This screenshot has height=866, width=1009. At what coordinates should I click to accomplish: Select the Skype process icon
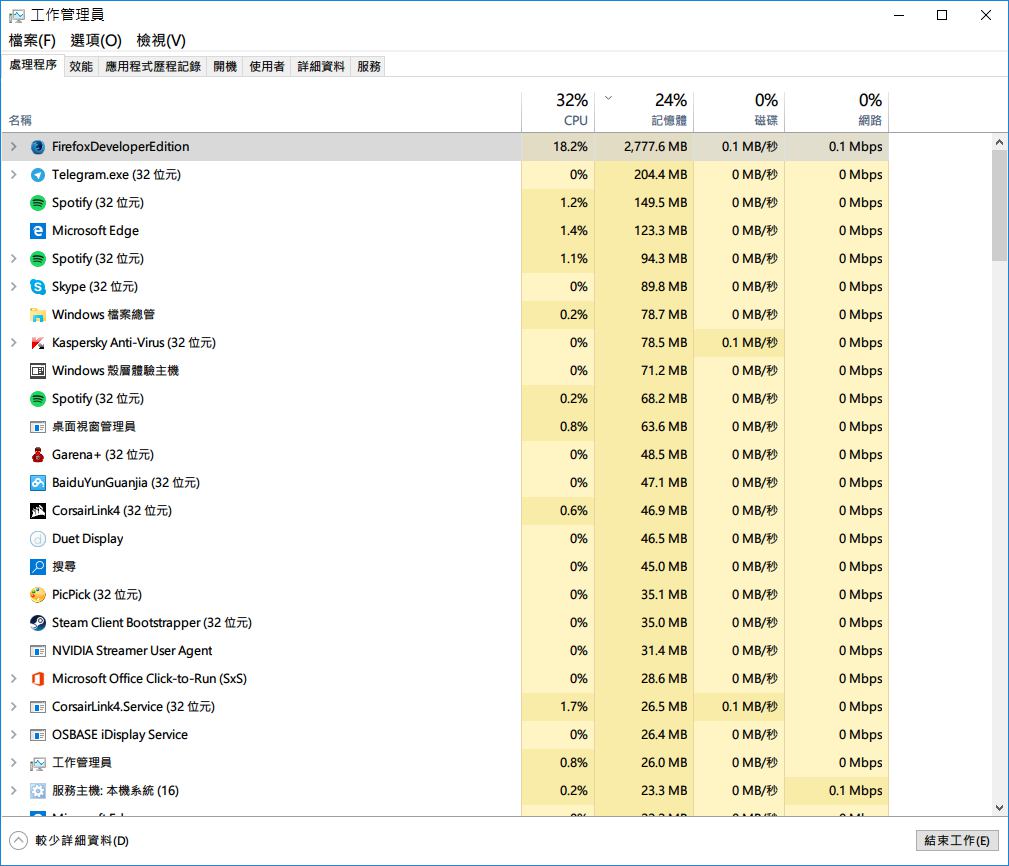coord(38,287)
